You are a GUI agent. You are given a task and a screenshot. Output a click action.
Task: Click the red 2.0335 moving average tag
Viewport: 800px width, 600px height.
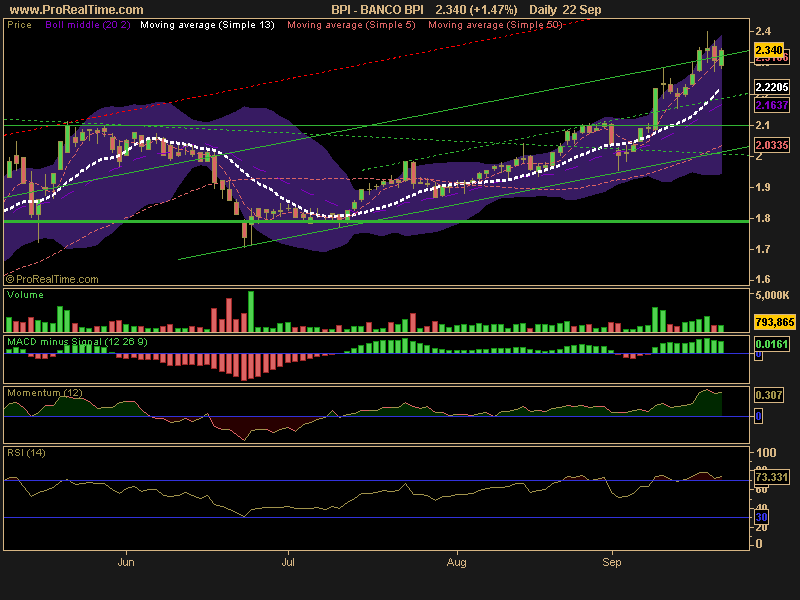coord(772,145)
